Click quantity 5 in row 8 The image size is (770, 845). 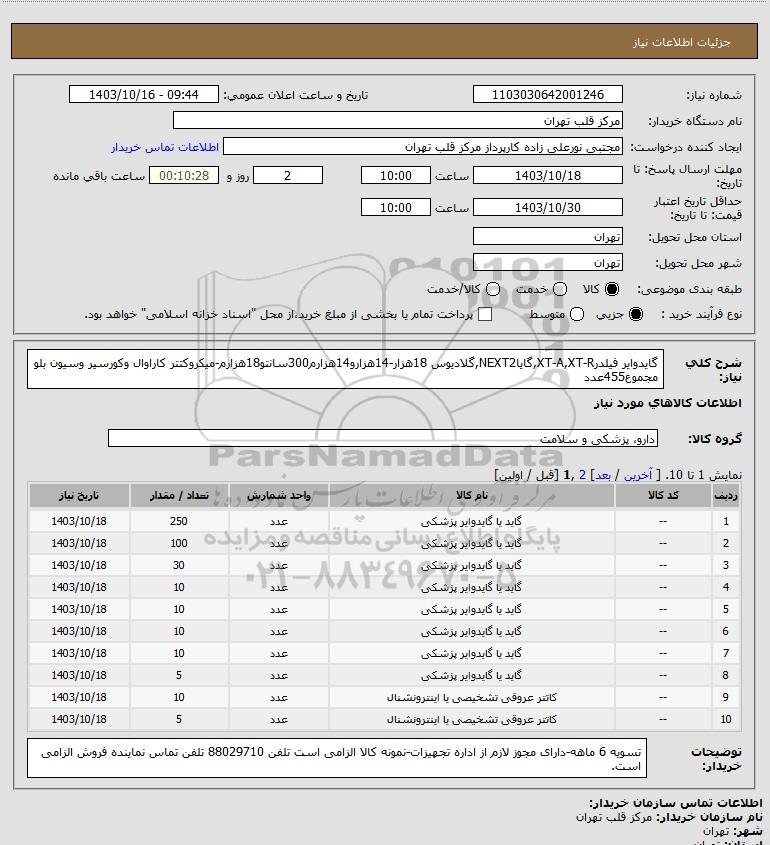point(179,675)
